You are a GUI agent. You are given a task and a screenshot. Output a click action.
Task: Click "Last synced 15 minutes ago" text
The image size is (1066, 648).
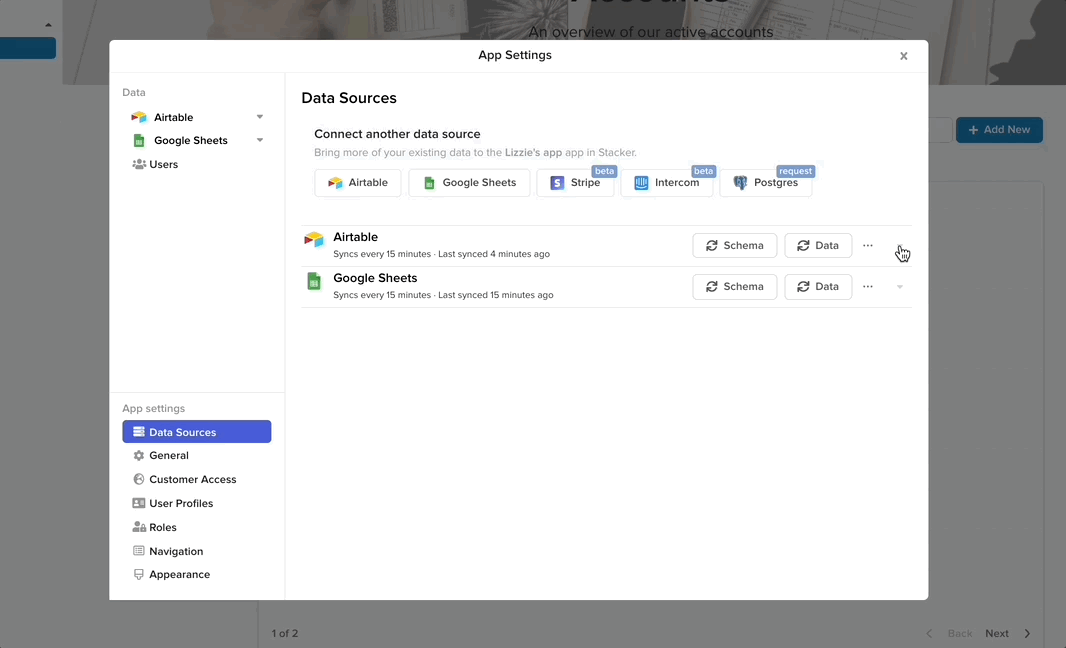[x=496, y=294]
